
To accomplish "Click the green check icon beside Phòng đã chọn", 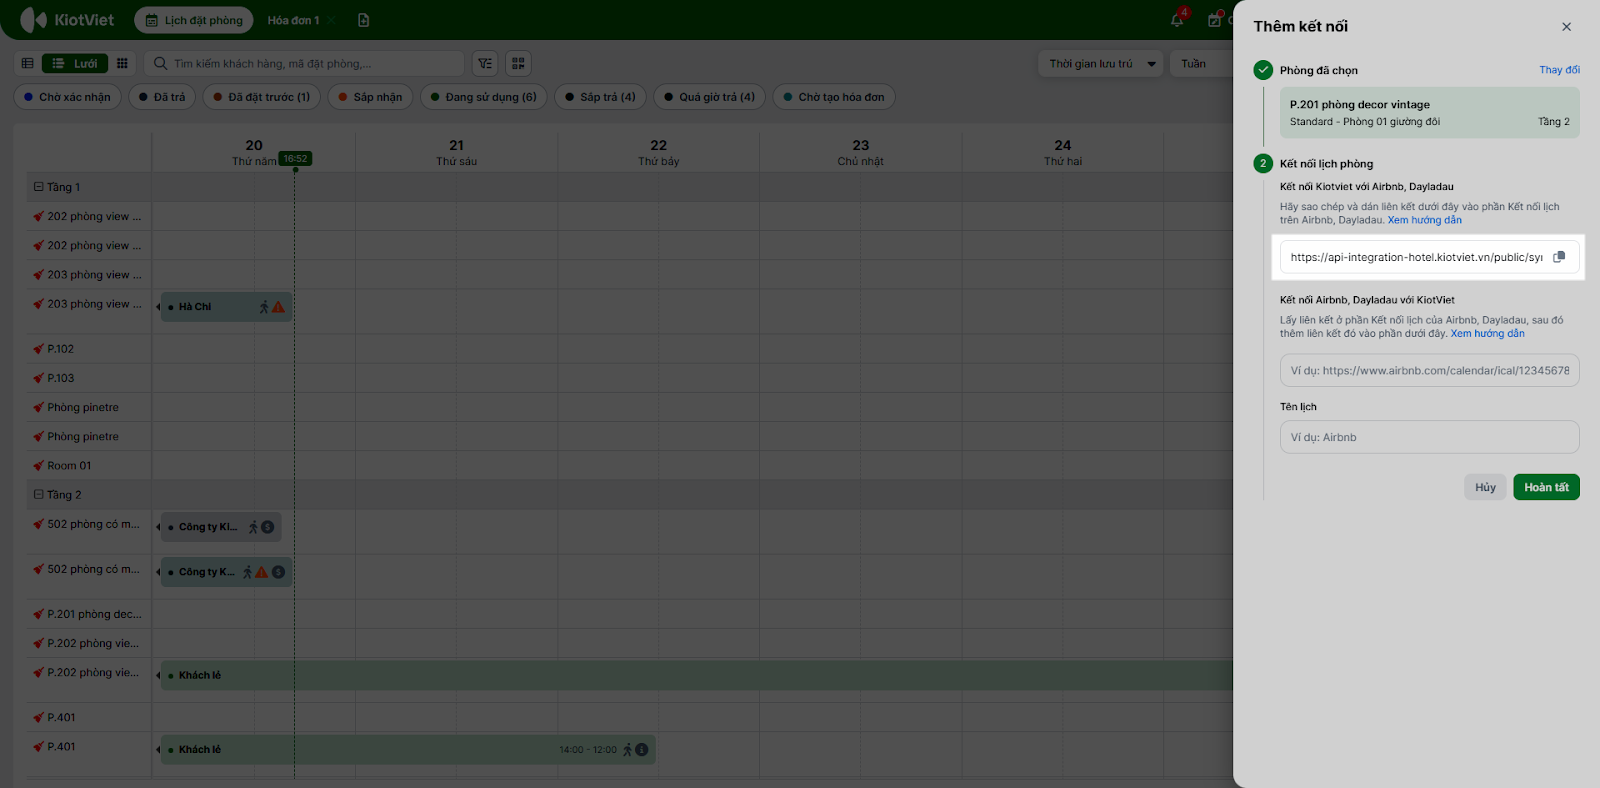I will 1263,70.
